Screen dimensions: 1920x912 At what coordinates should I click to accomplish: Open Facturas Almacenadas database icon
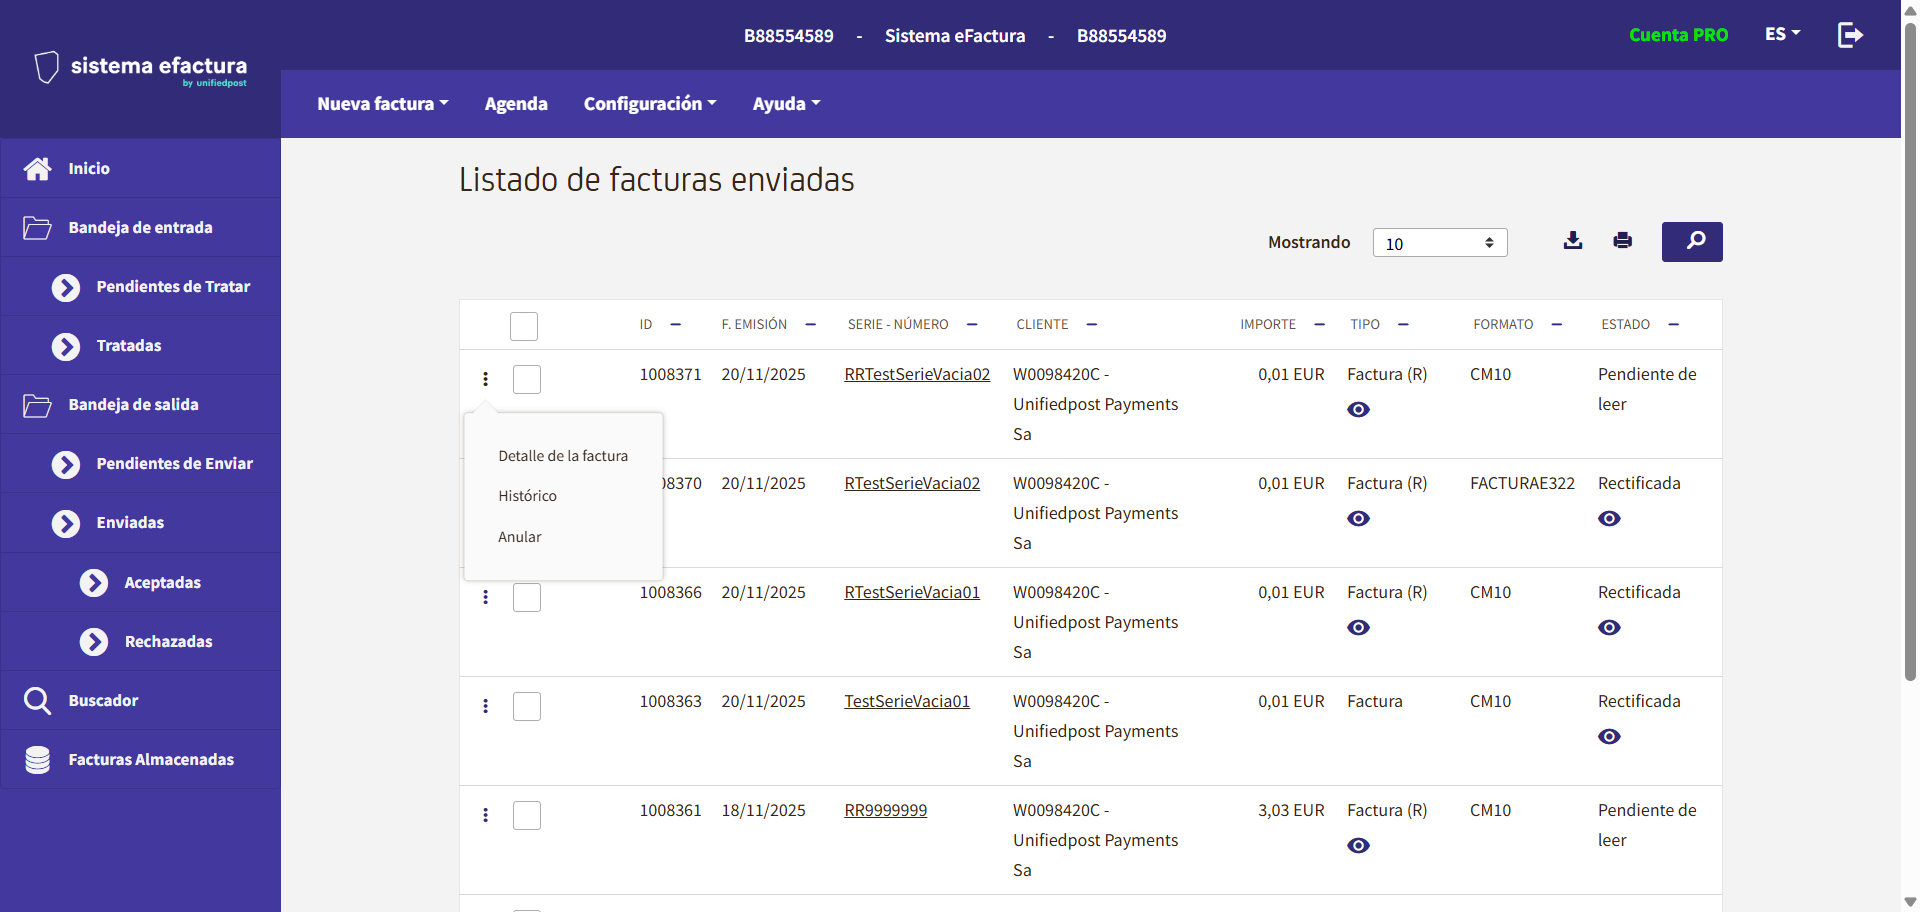(38, 760)
